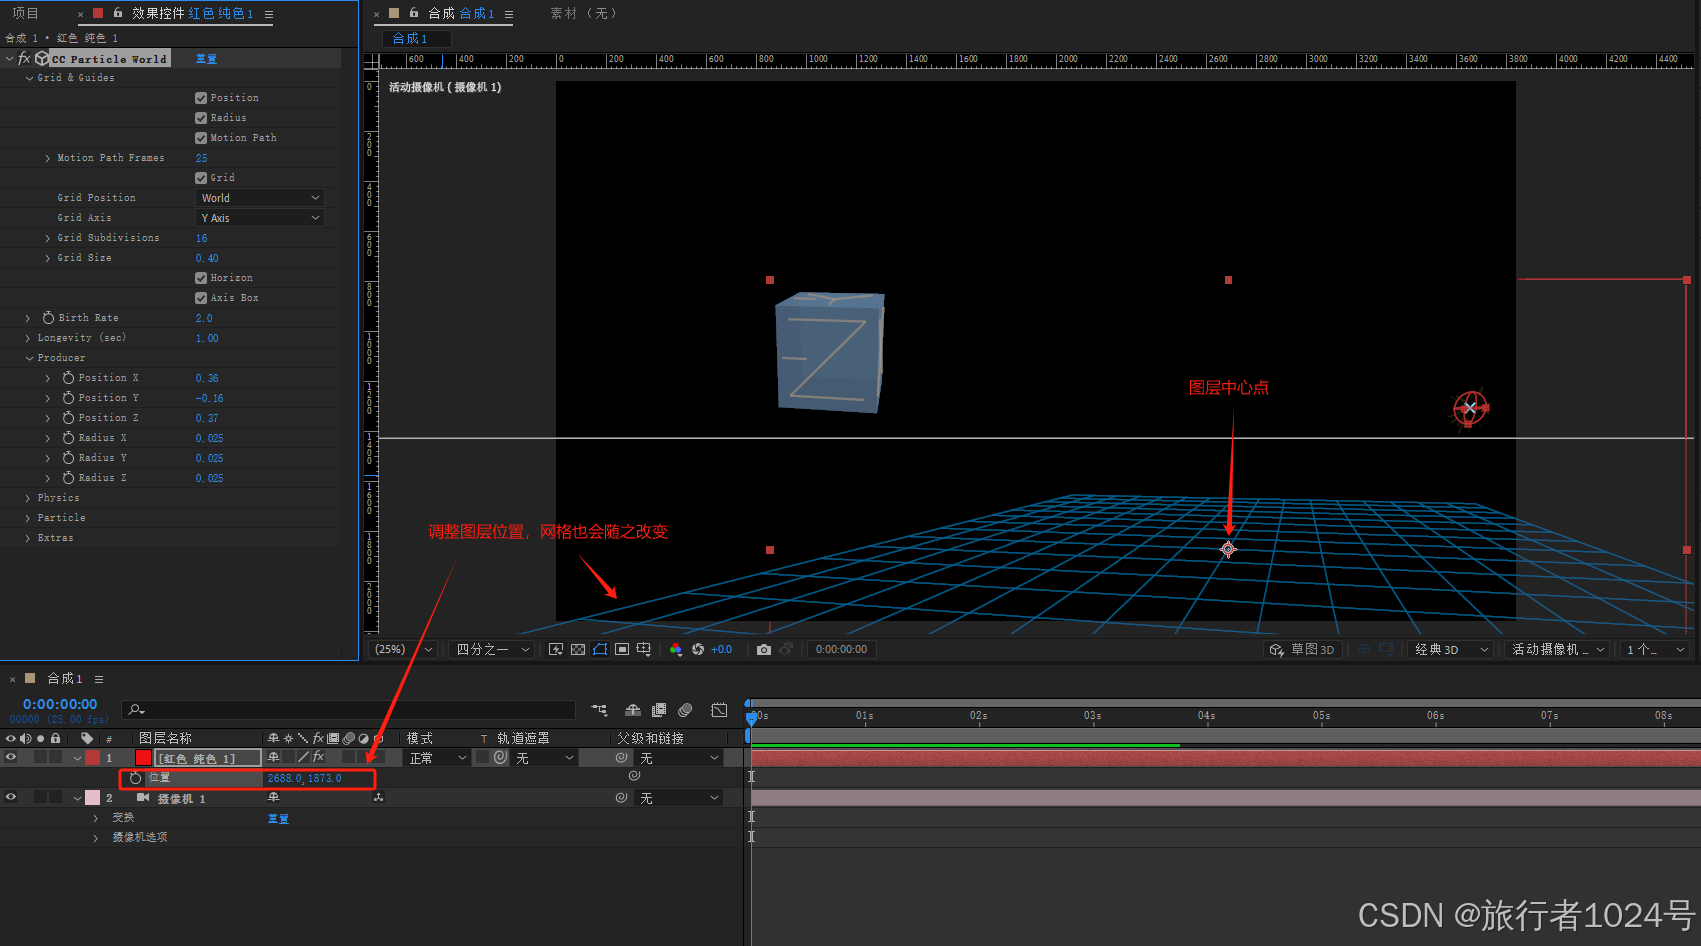Open the 合成1 timeline panel menu icon
This screenshot has height=946, width=1701.
coord(99,679)
